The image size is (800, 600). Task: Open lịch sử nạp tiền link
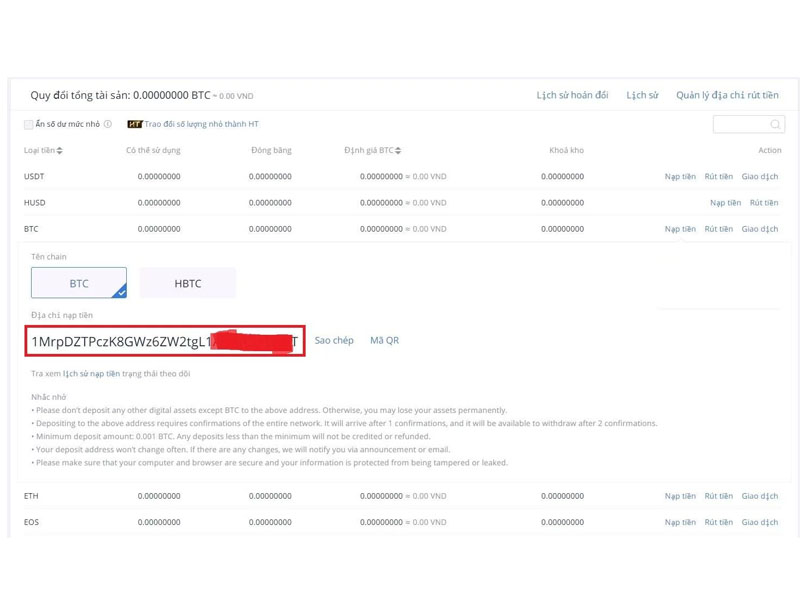pos(91,373)
